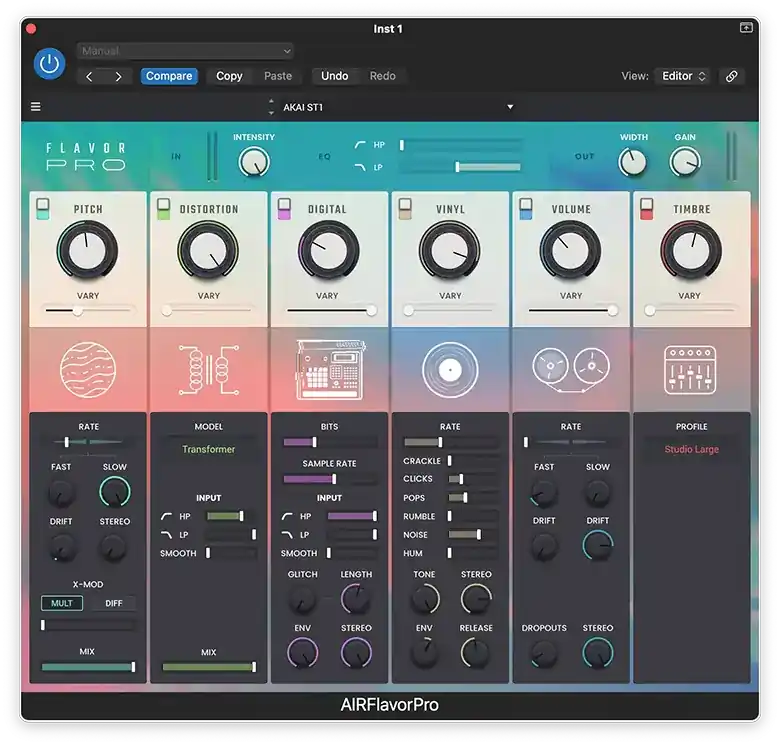Image resolution: width=780 pixels, height=745 pixels.
Task: Click the EQ LP filter icon
Action: (360, 167)
